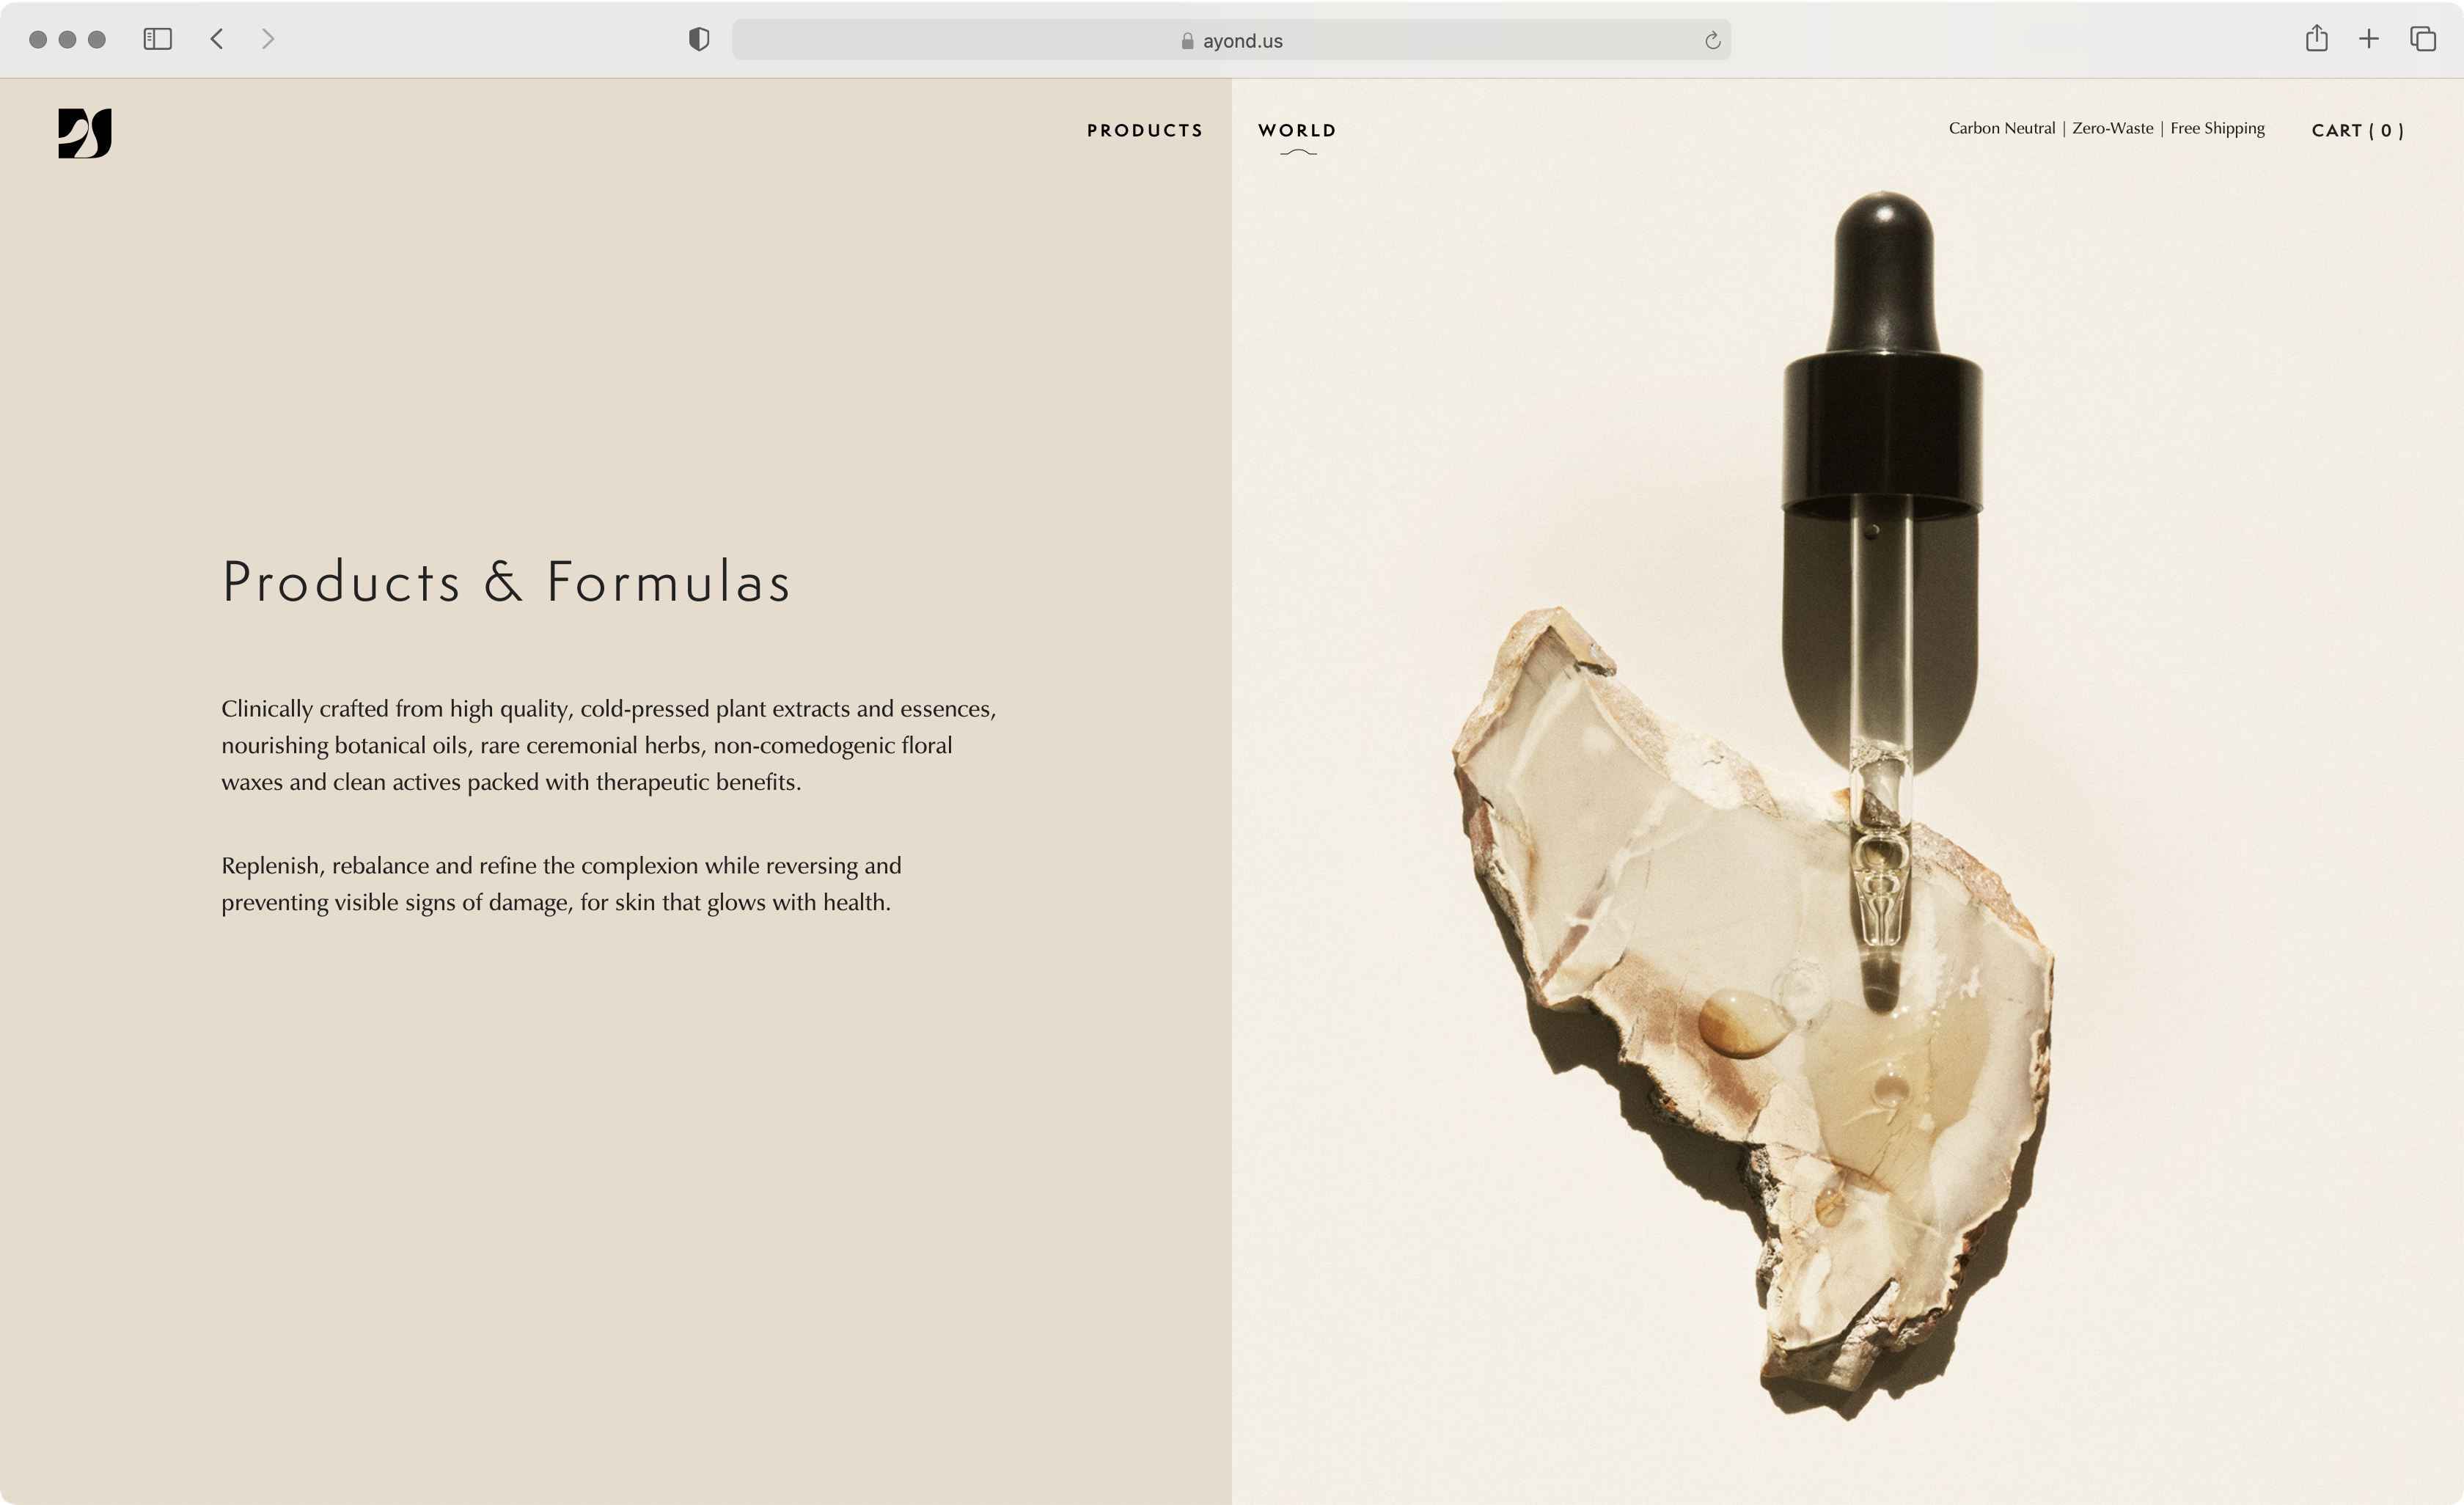The width and height of the screenshot is (2464, 1505).
Task: Open the CART ( 0 ) link
Action: click(2357, 130)
